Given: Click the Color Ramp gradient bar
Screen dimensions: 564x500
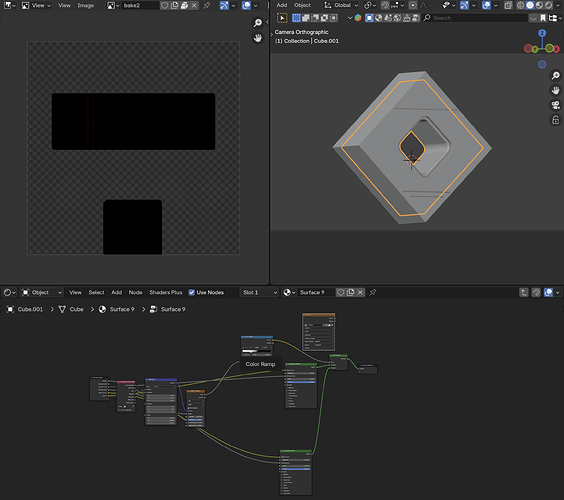Looking at the screenshot, I should click(256, 351).
